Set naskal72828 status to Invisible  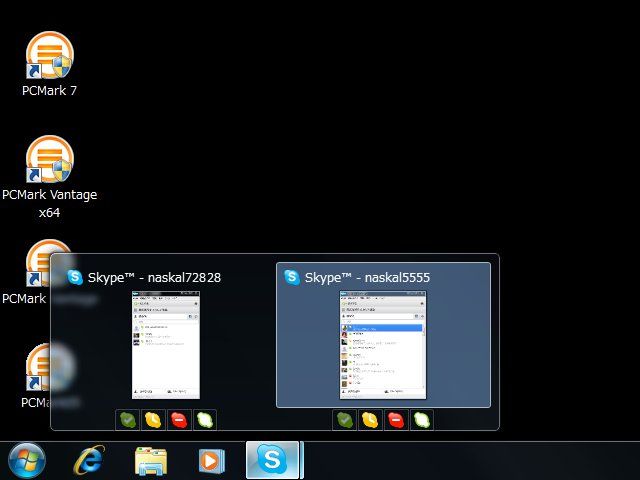coord(205,420)
